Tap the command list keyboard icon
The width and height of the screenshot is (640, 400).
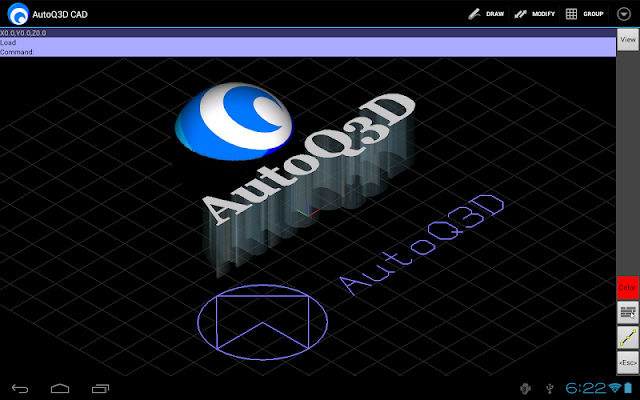tap(628, 313)
